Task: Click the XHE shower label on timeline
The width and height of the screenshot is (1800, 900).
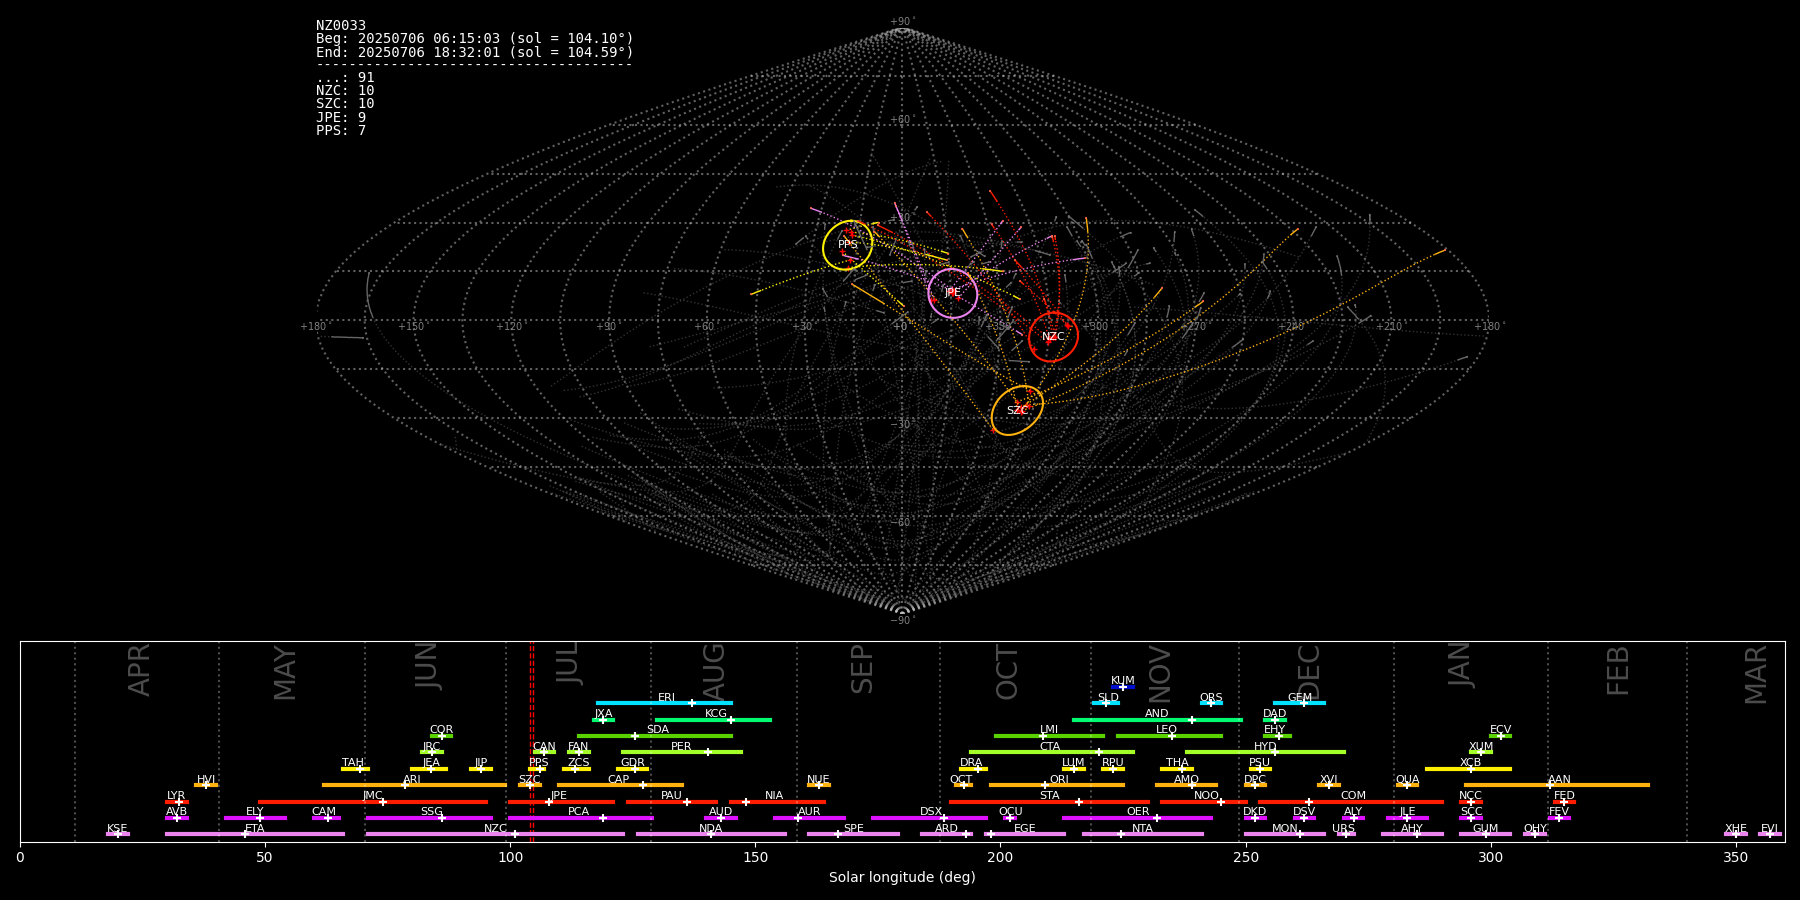Action: 1736,829
